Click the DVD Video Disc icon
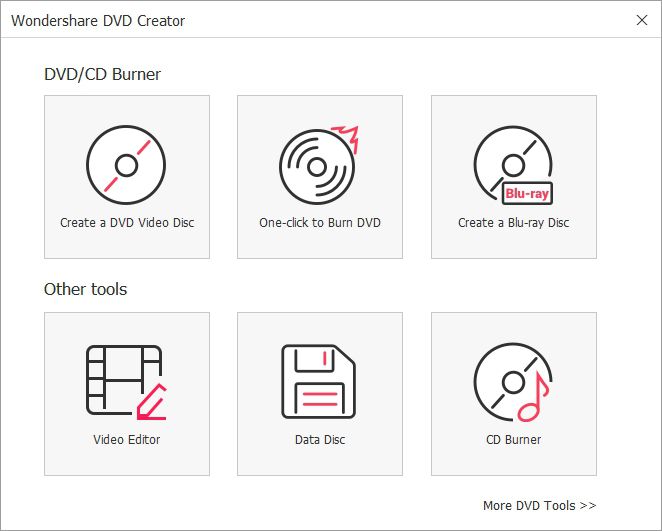 (126, 165)
